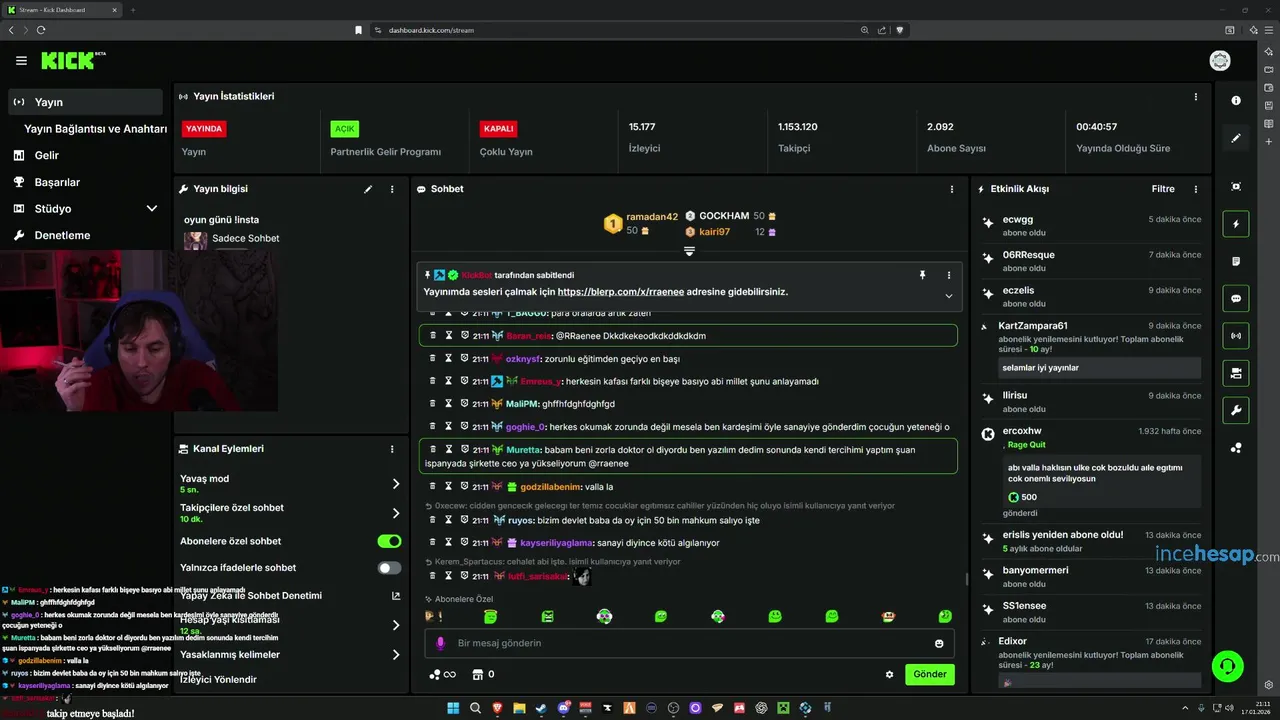Click the Partnerlik Gelir Programı AÇIK badge
1280x720 pixels.
(345, 129)
